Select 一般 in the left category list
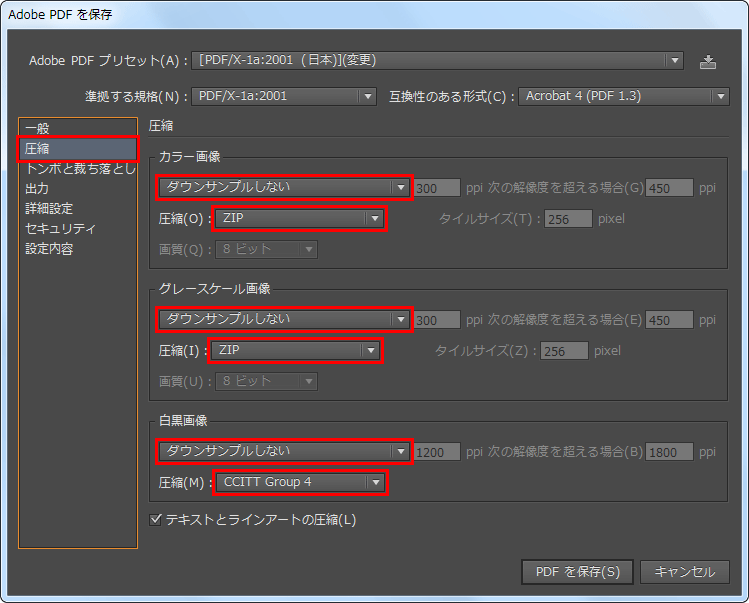This screenshot has height=603, width=749. (78, 128)
